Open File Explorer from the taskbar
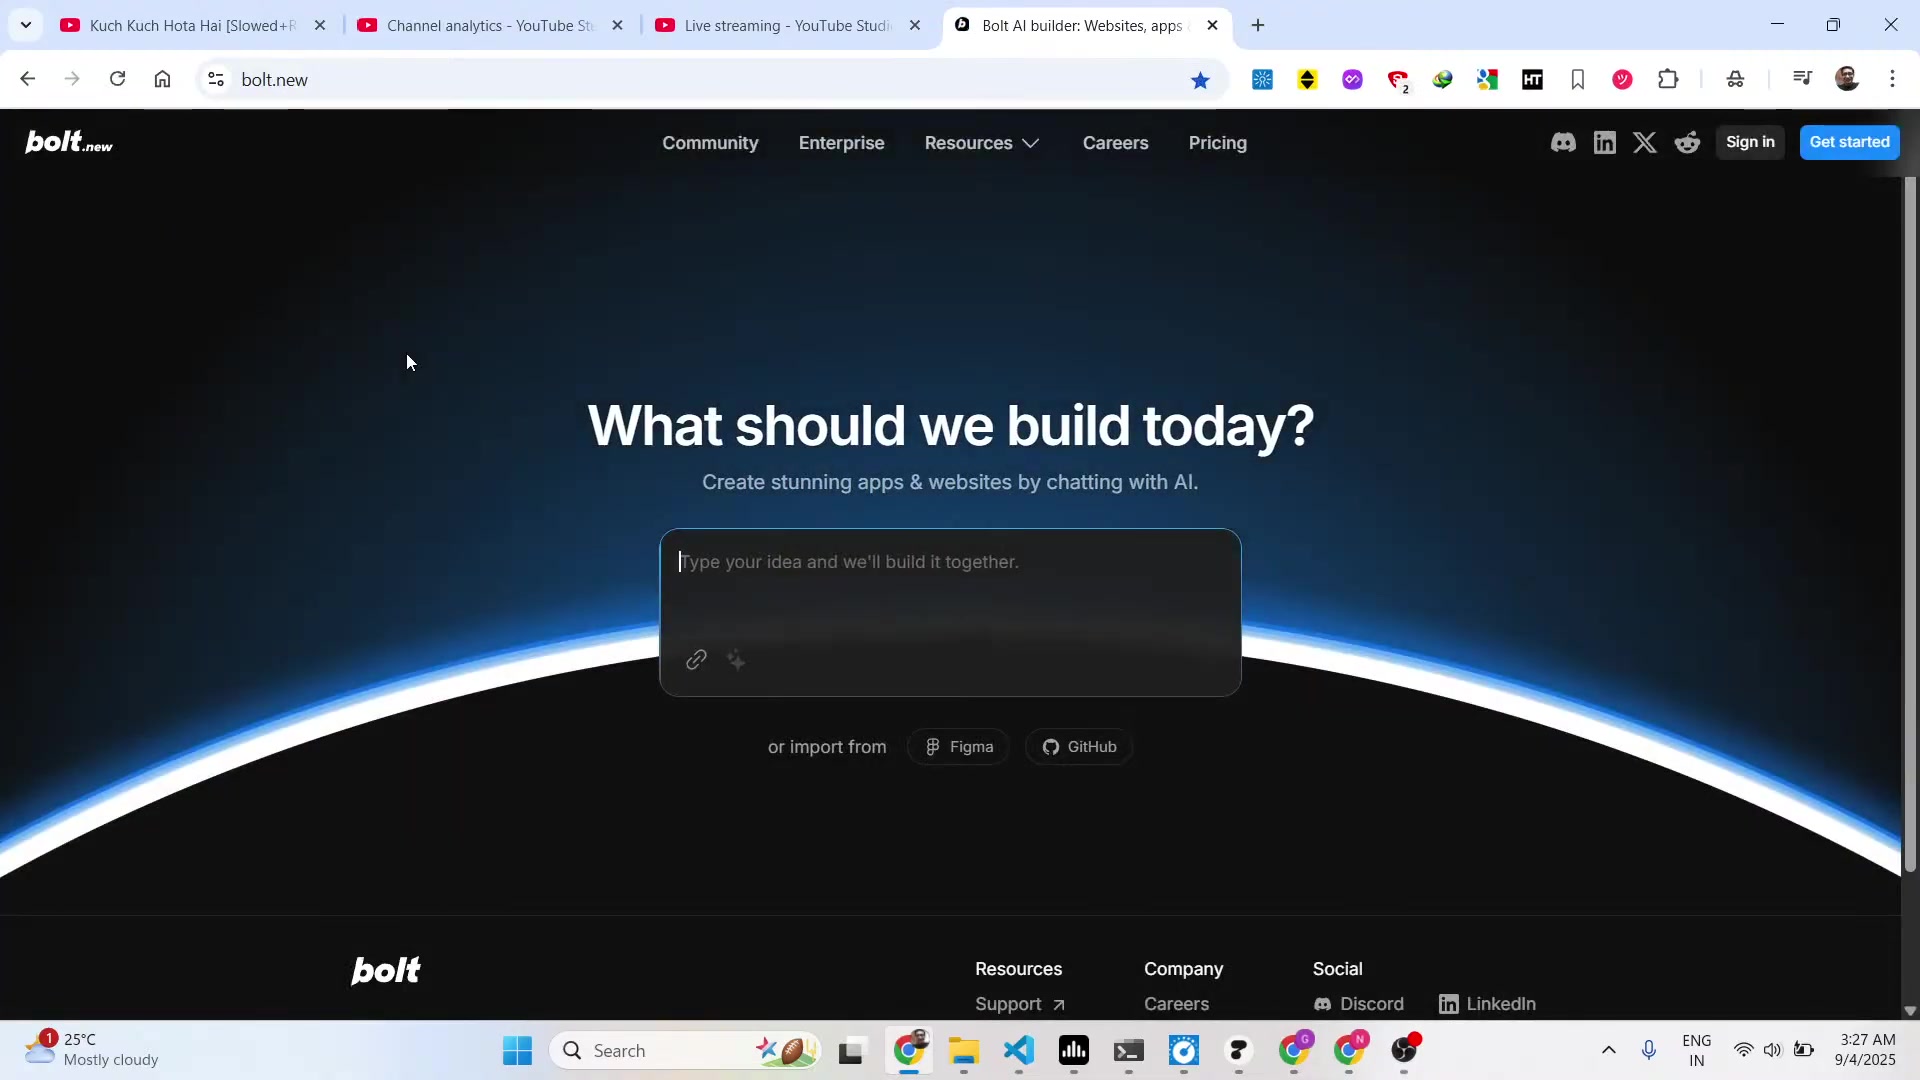 coord(963,1050)
